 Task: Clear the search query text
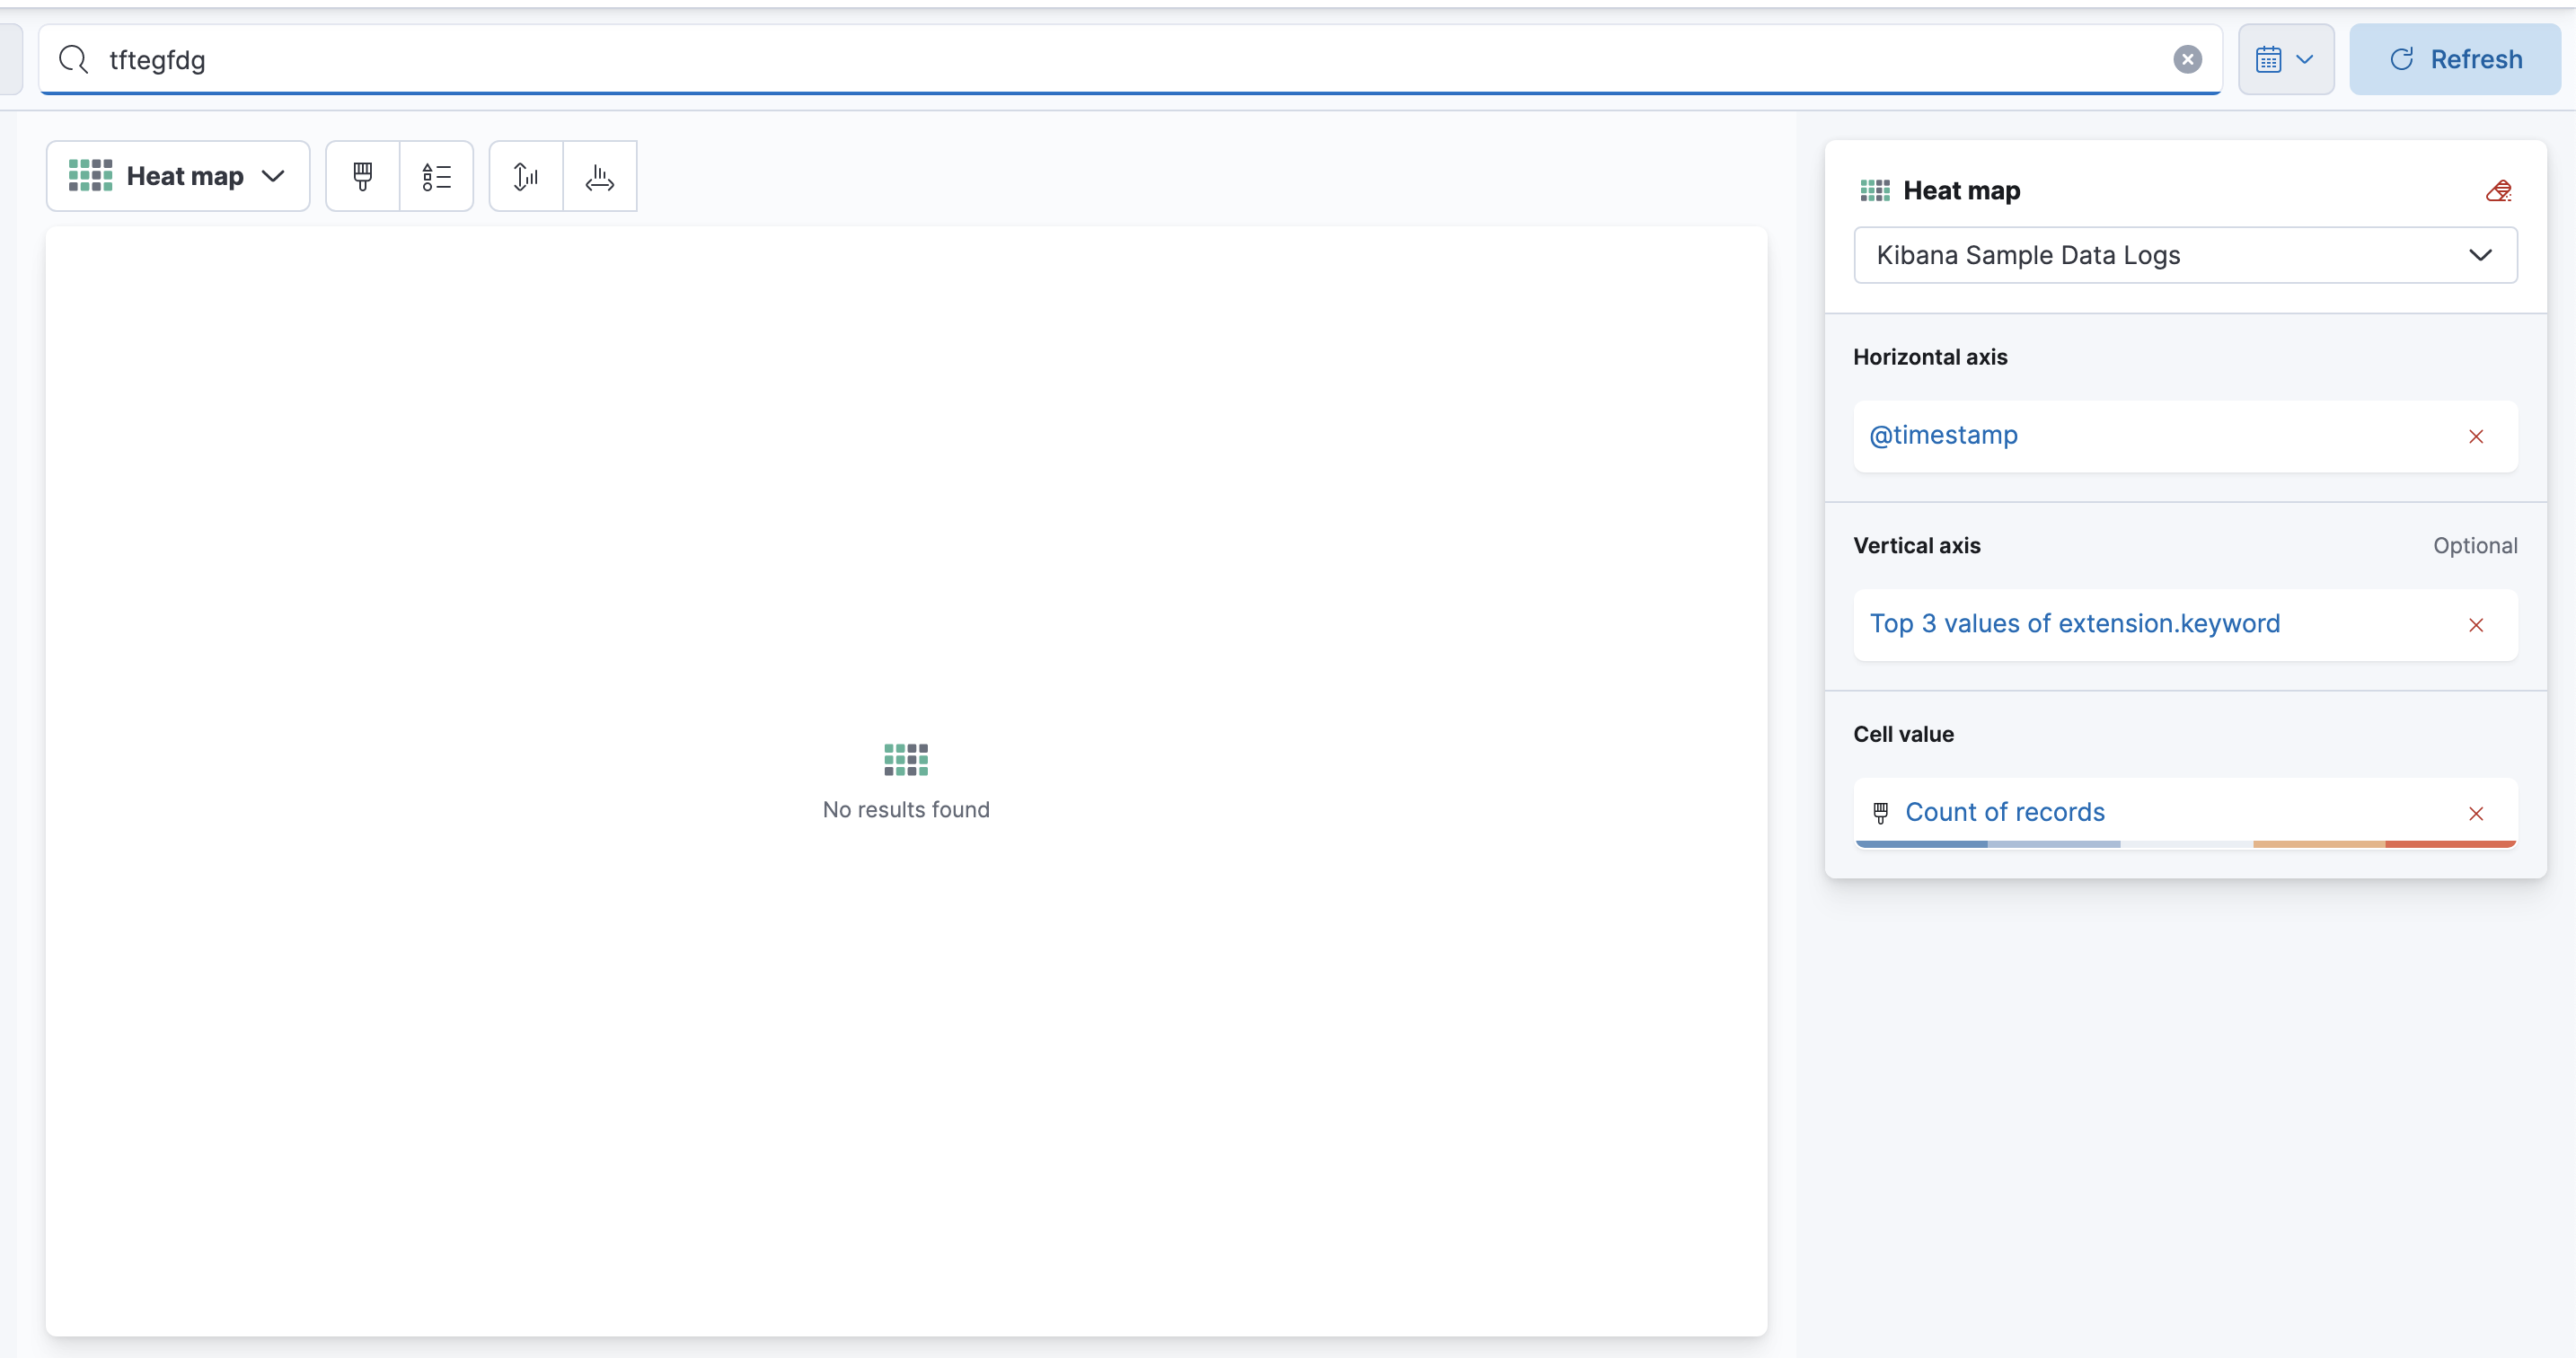coord(2187,59)
